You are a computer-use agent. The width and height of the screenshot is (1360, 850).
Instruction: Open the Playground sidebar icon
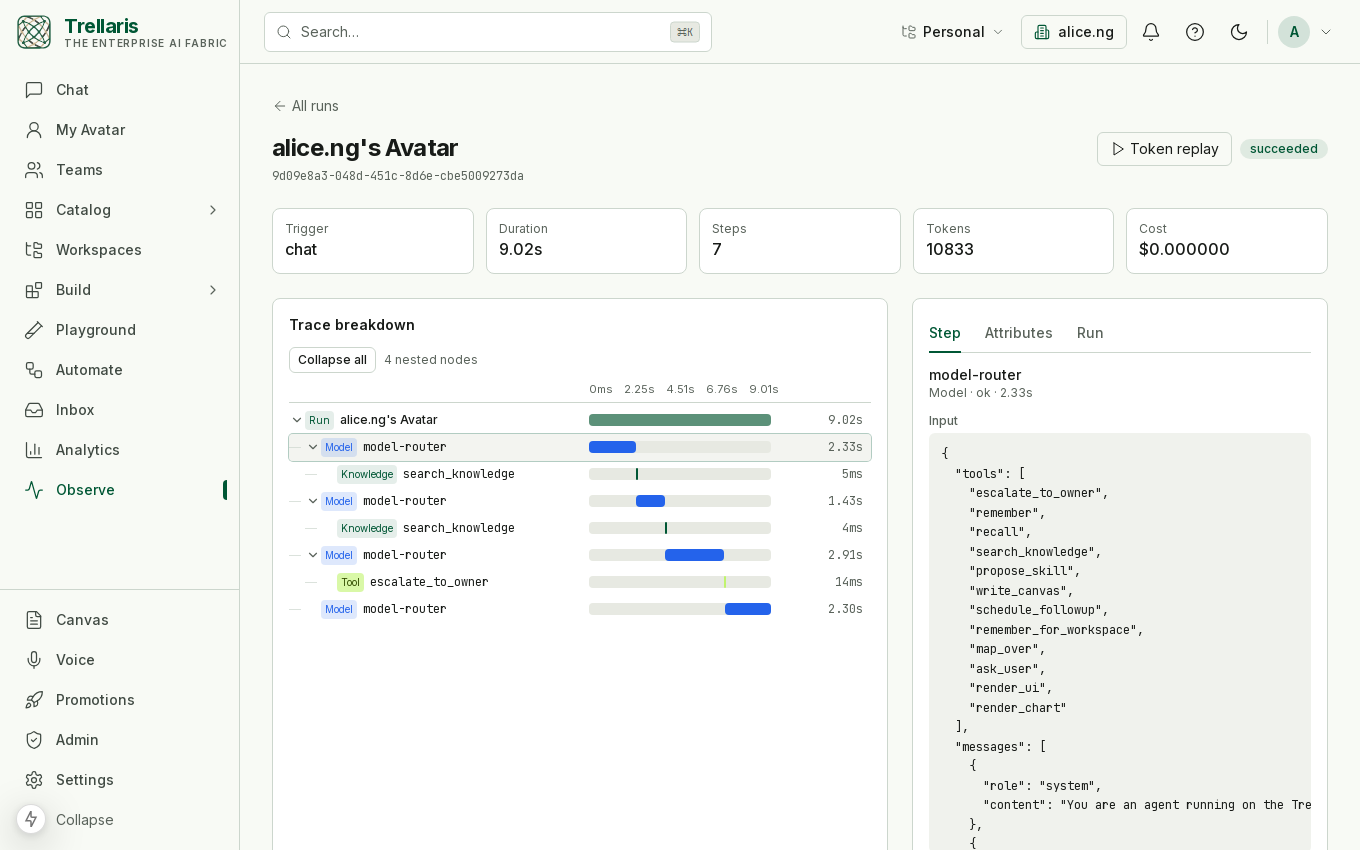coord(34,330)
